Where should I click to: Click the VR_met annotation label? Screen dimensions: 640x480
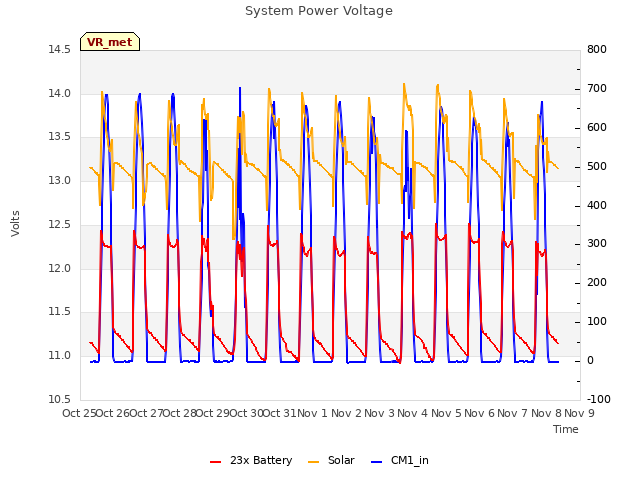click(x=110, y=42)
